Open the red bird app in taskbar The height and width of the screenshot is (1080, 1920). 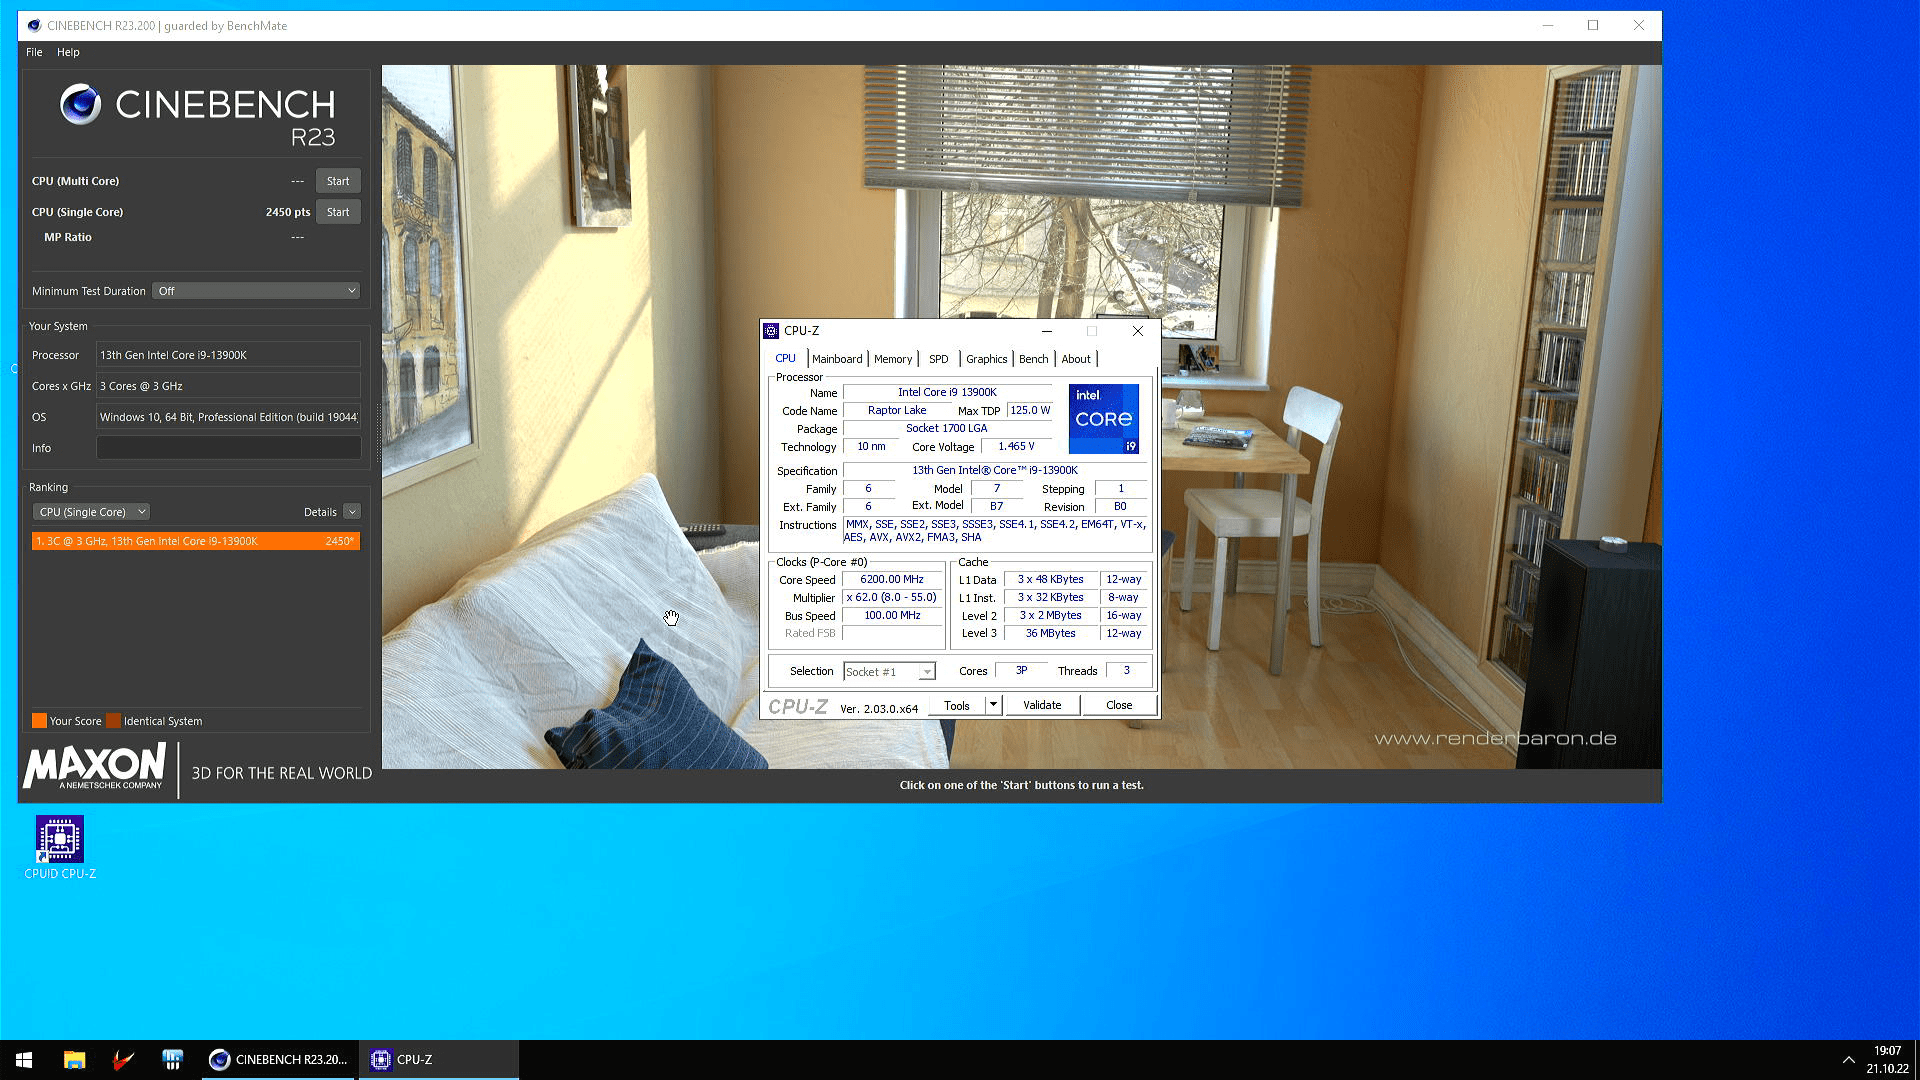tap(123, 1059)
